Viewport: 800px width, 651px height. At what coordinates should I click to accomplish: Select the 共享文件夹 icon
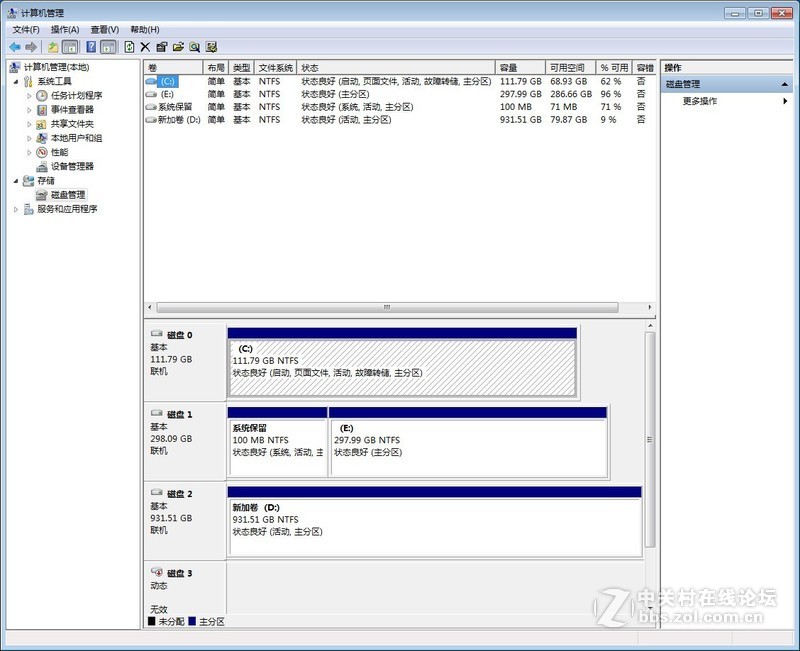click(42, 124)
